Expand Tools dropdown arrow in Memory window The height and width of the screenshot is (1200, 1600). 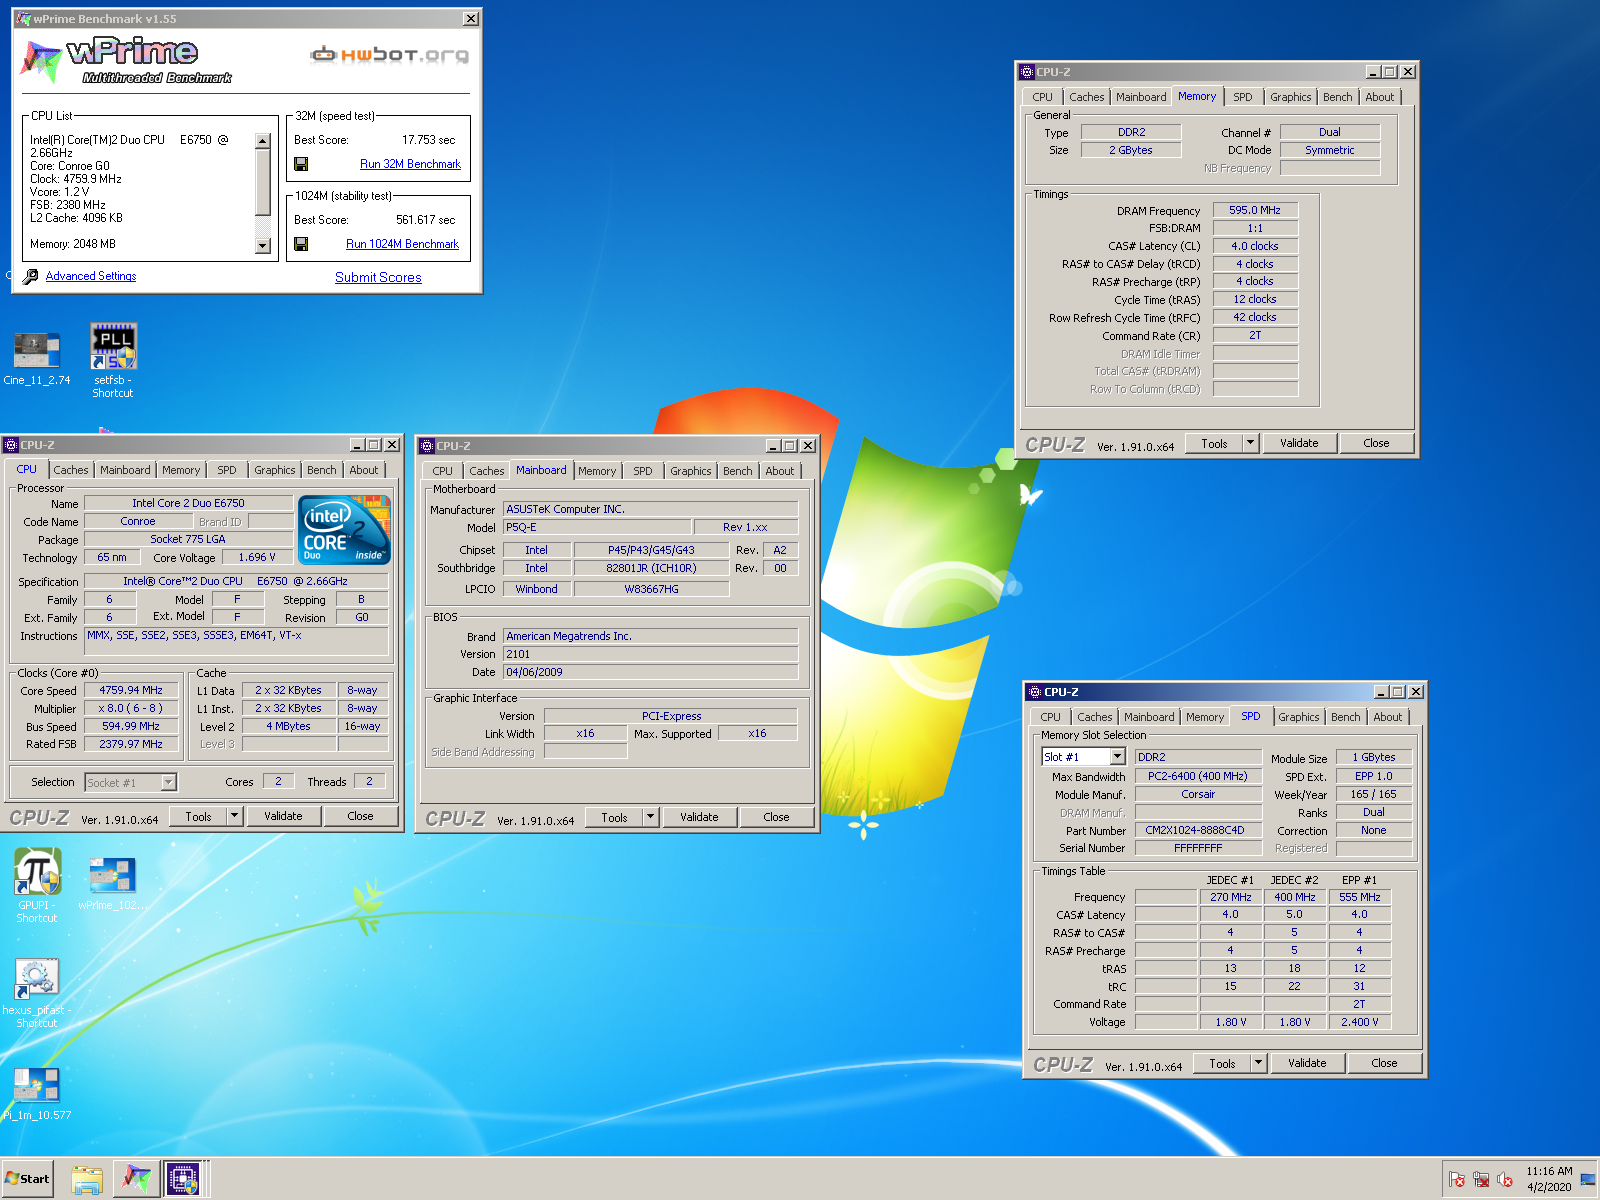1250,443
